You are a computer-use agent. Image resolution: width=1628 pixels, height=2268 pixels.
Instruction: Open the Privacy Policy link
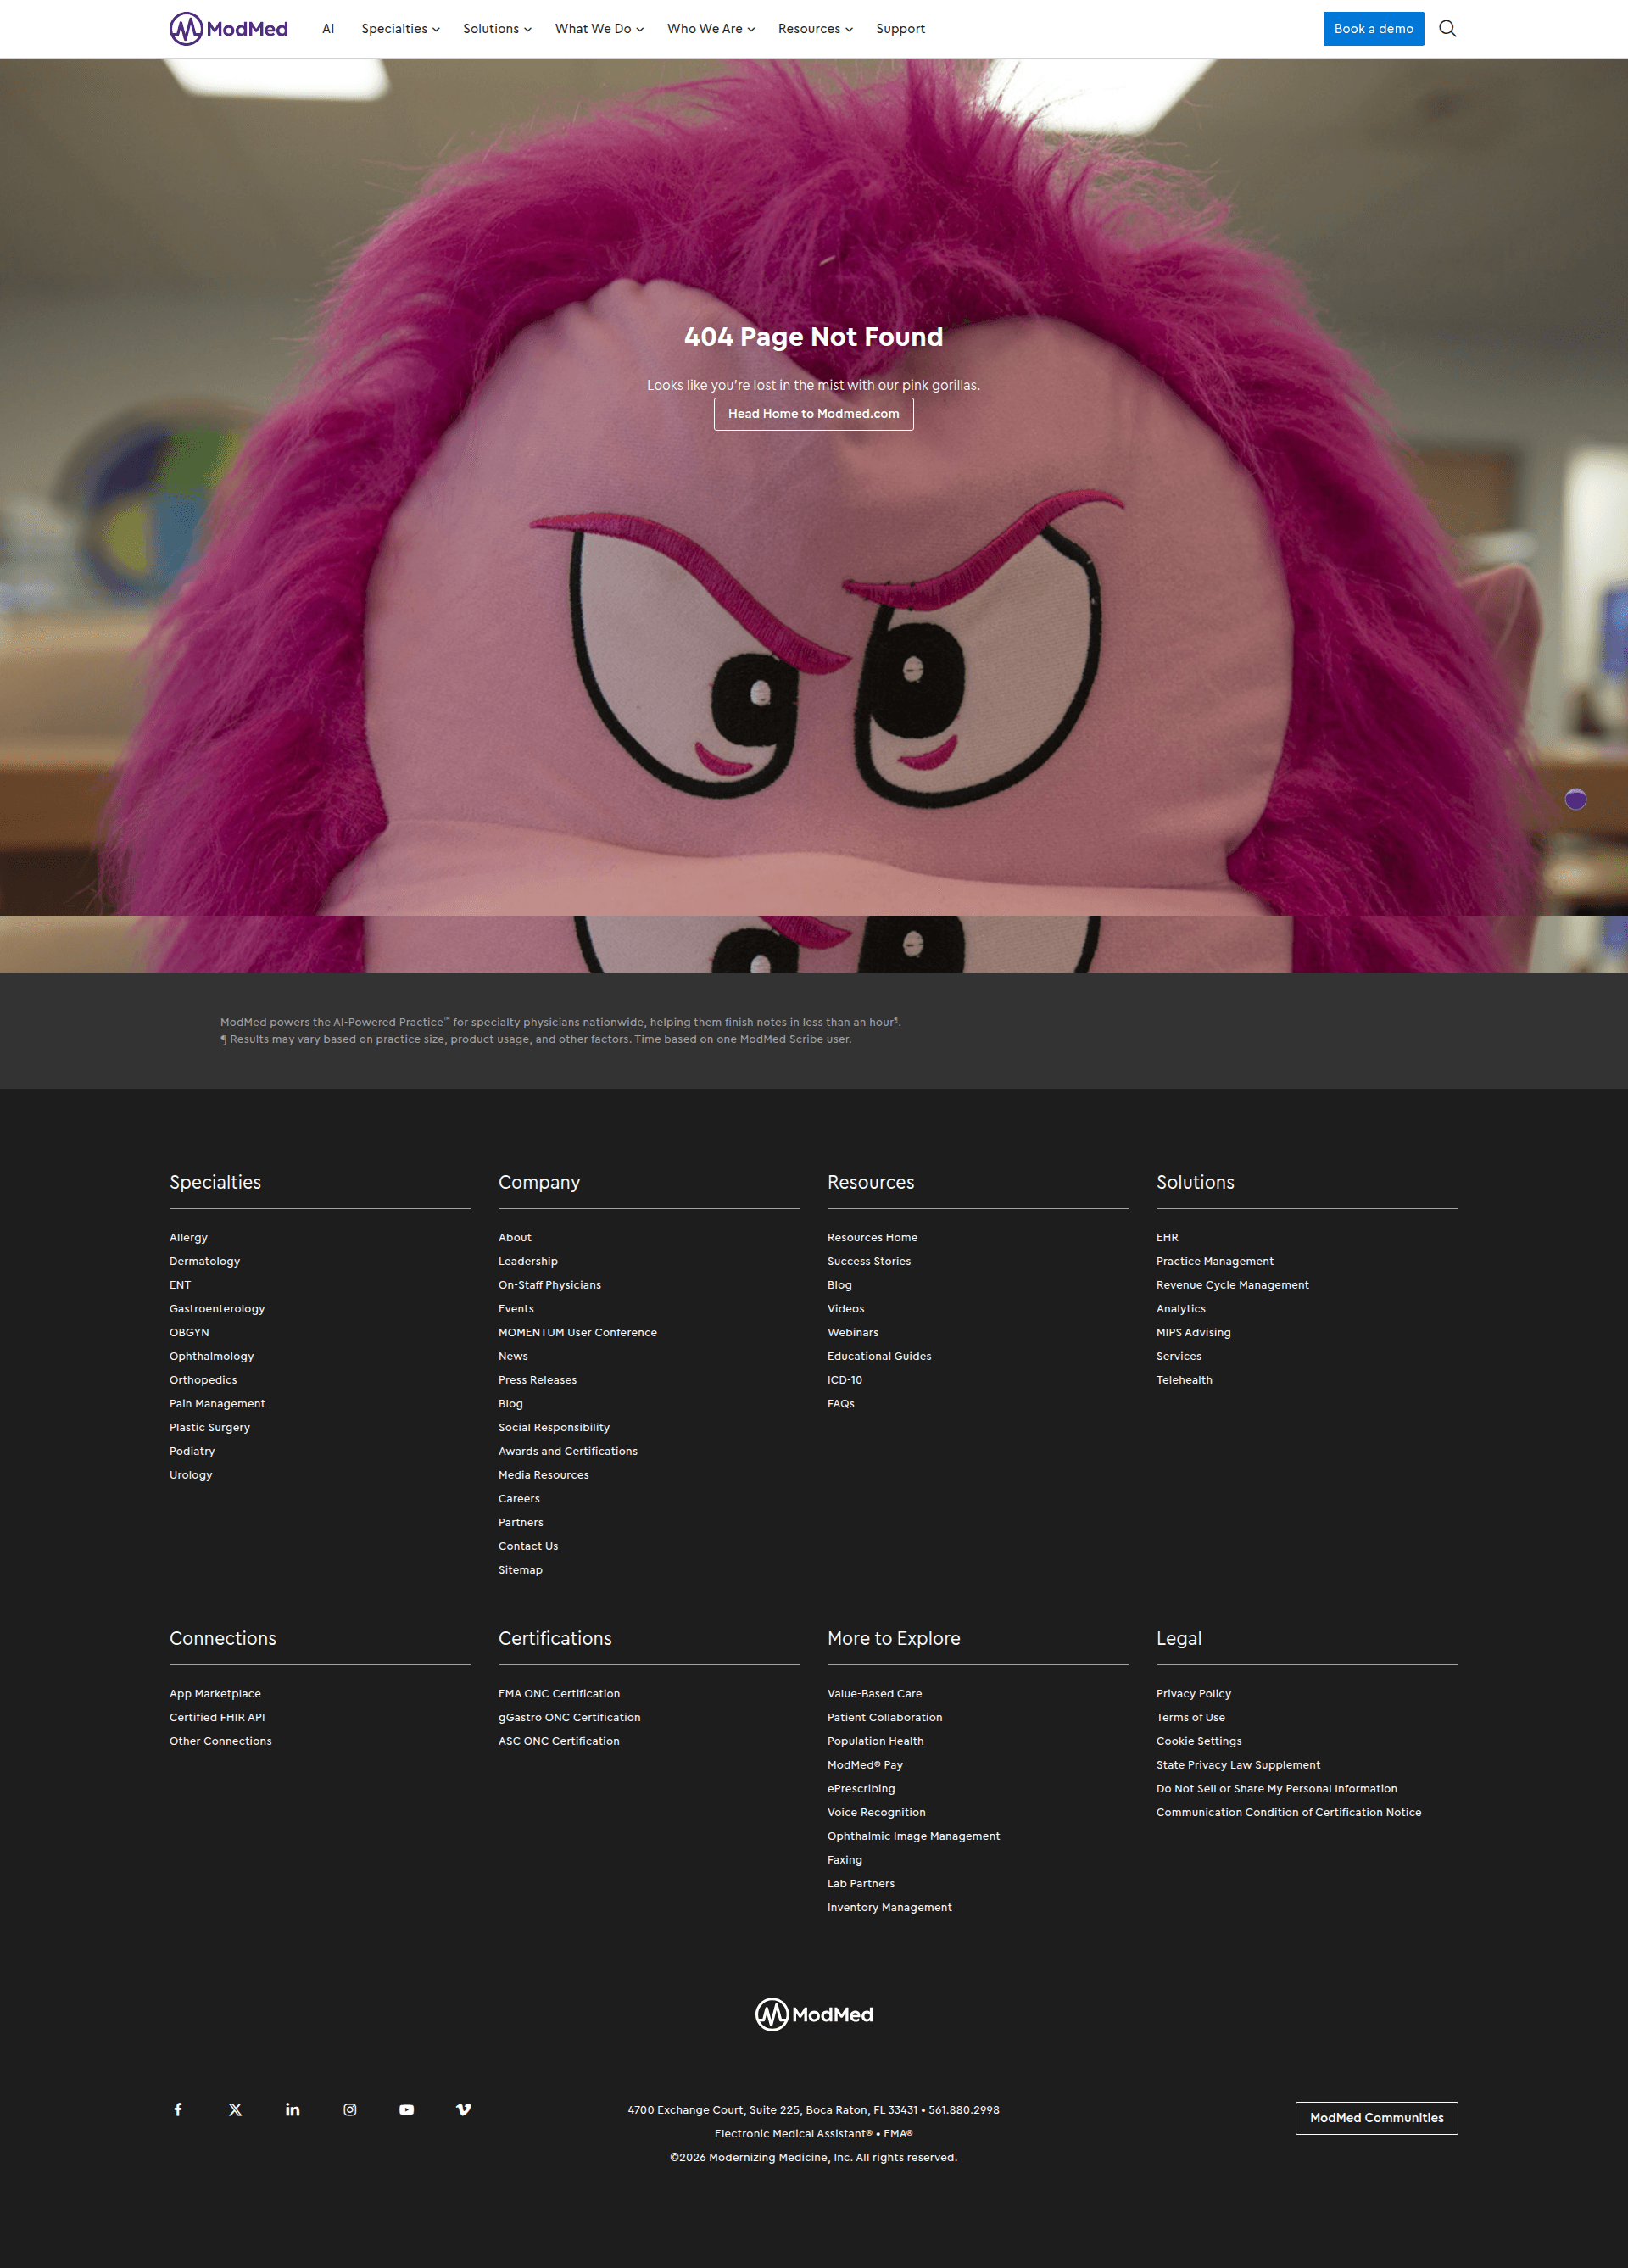(x=1193, y=1693)
